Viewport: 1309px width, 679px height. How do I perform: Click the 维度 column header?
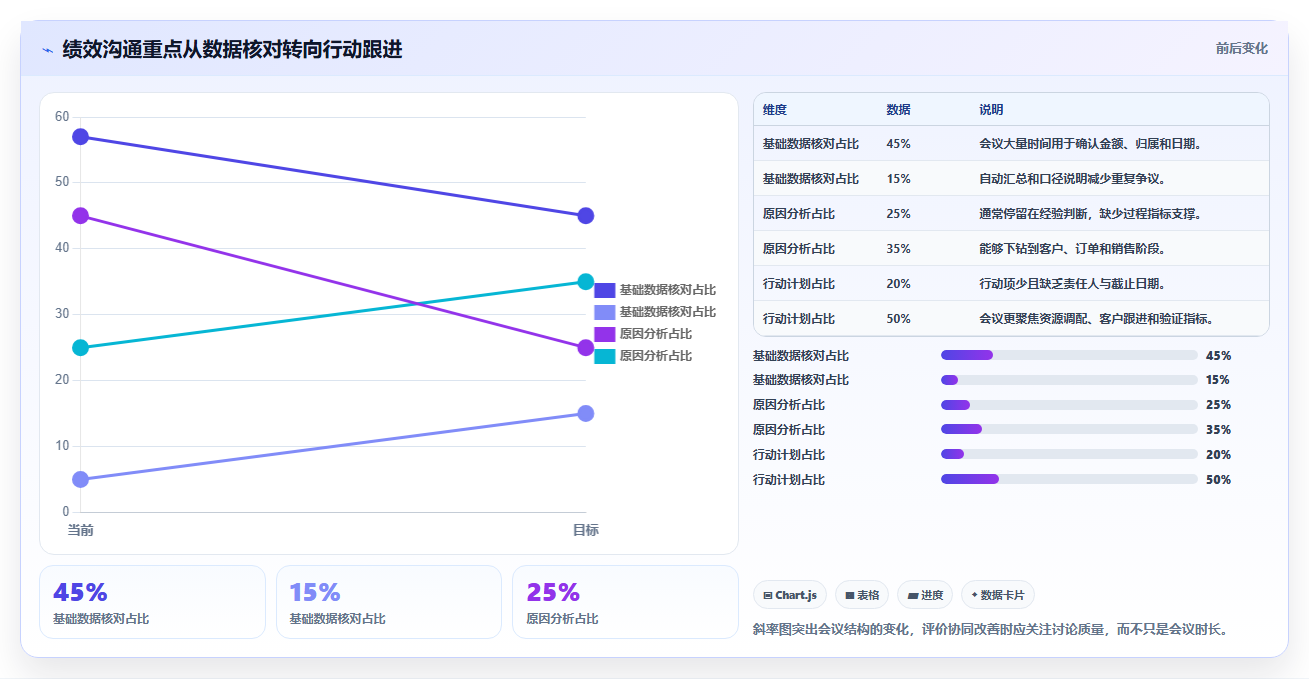tap(775, 110)
